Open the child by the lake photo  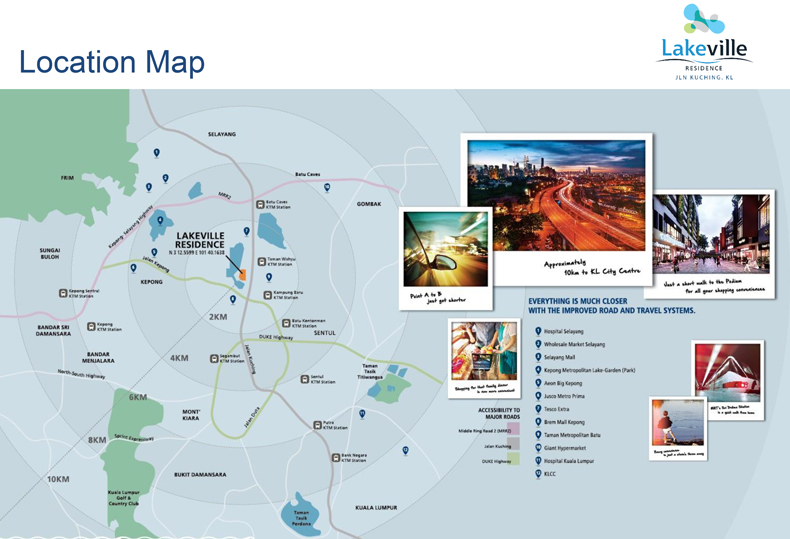tap(678, 423)
